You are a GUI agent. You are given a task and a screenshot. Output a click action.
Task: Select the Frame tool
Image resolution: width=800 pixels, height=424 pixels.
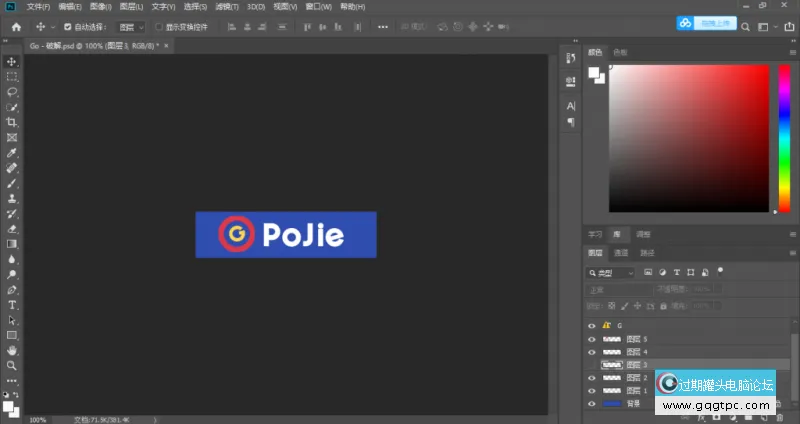pos(12,138)
